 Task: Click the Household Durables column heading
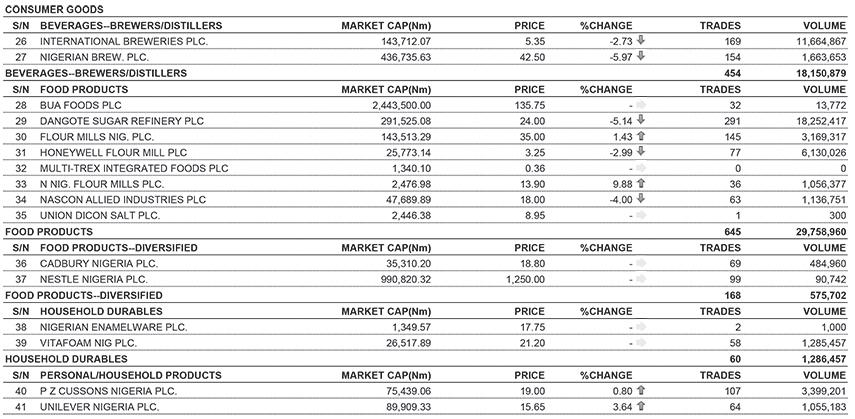point(101,312)
